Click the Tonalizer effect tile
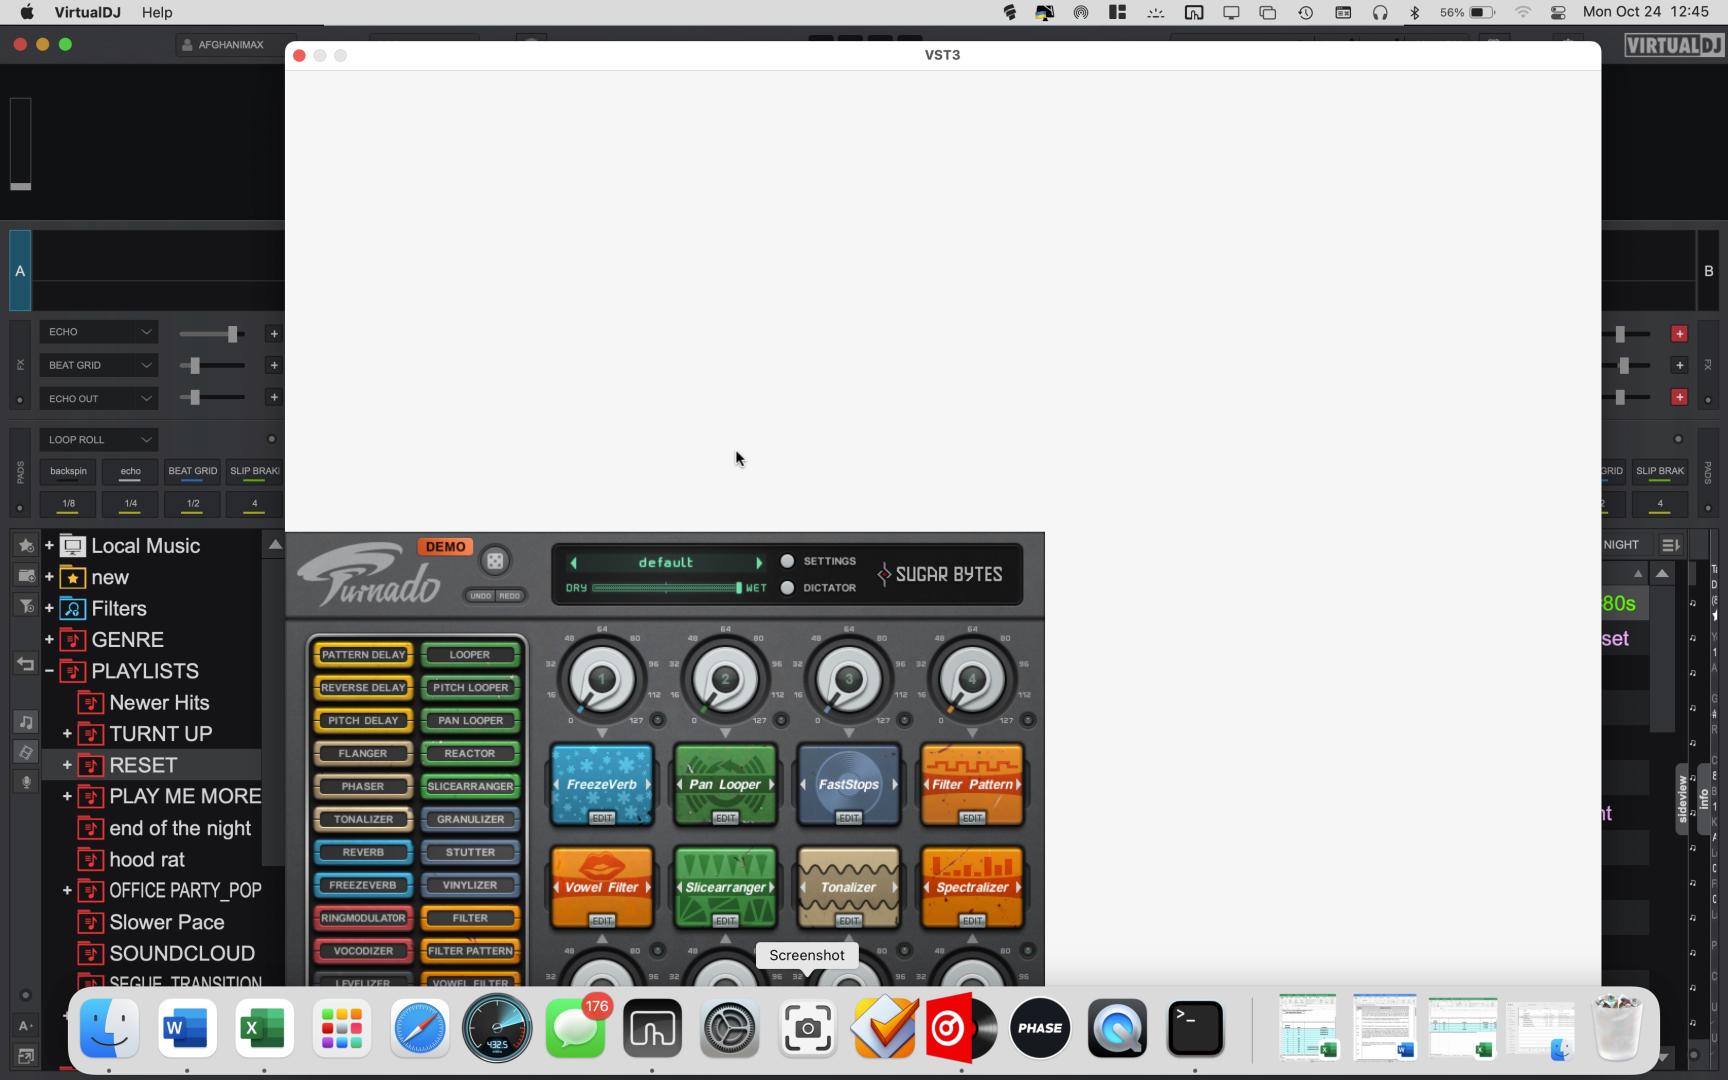1728x1080 pixels. pyautogui.click(x=849, y=888)
